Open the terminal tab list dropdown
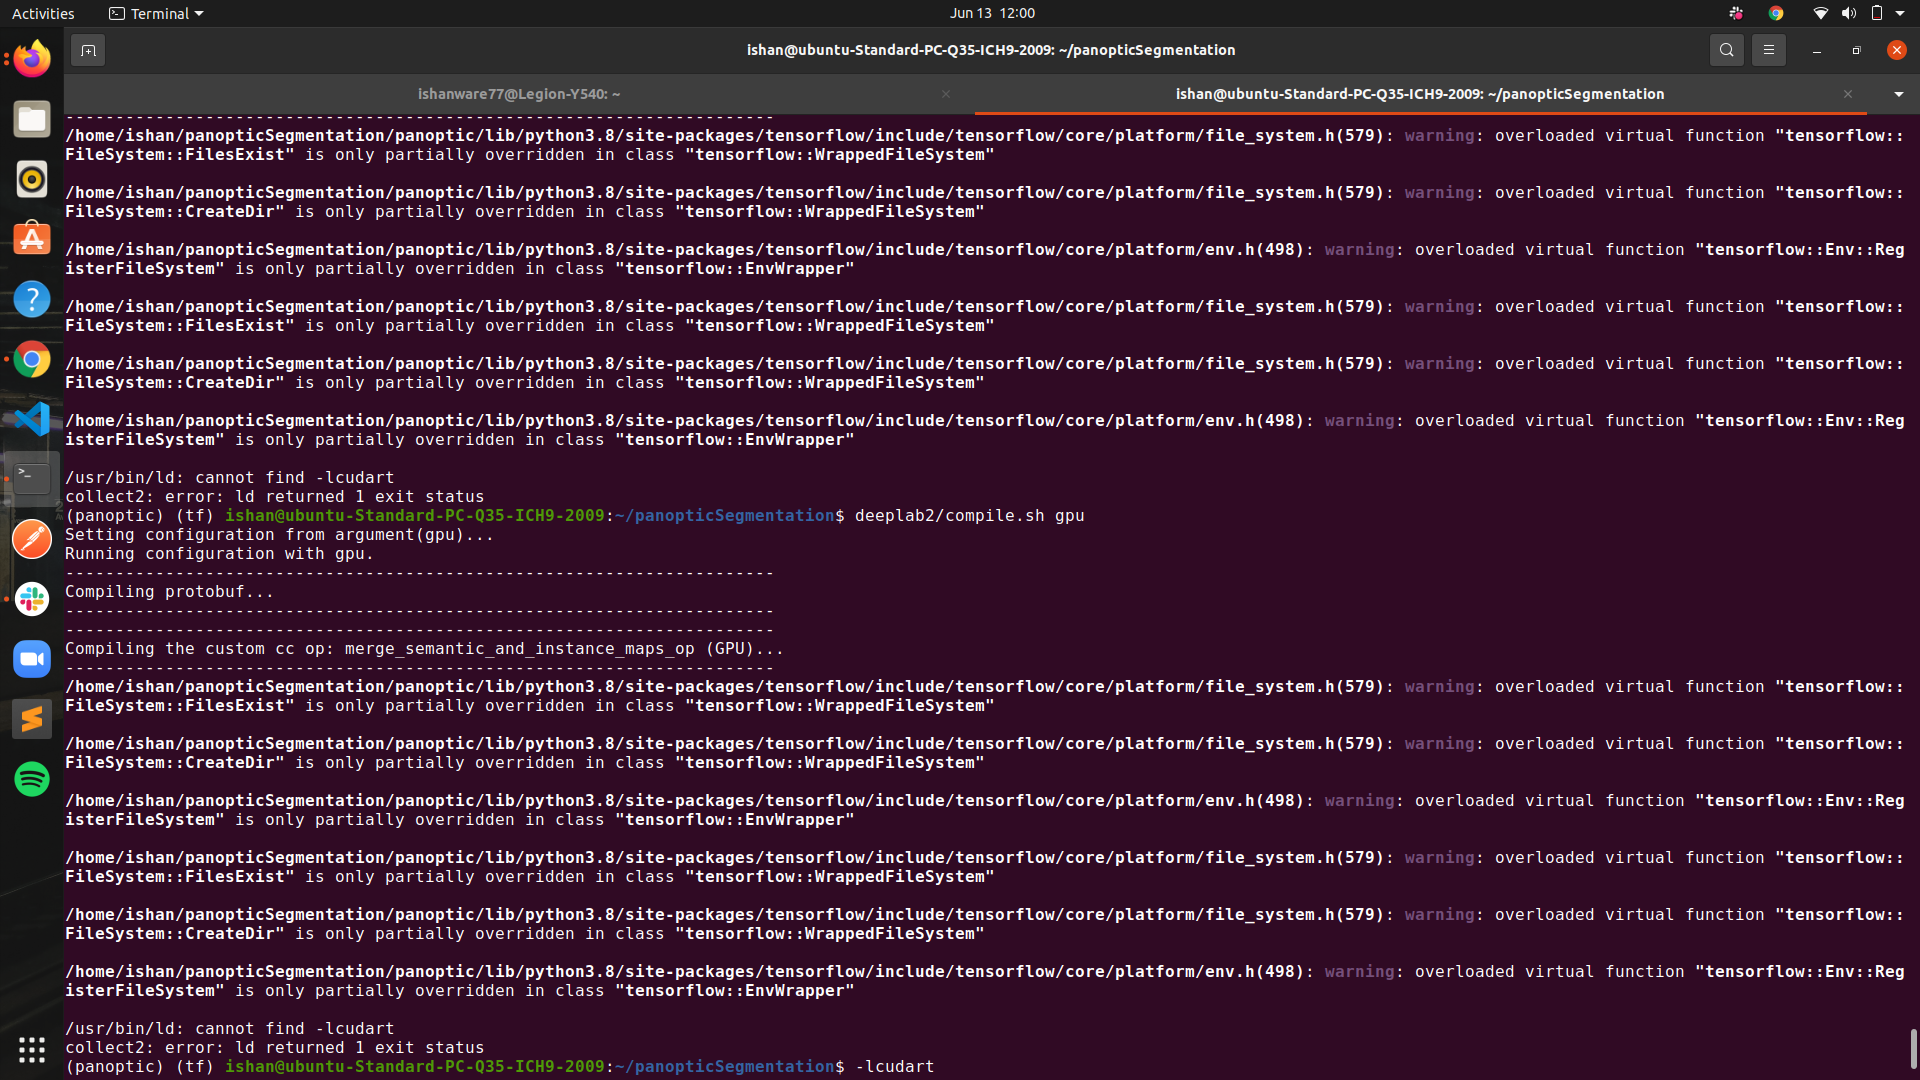The height and width of the screenshot is (1080, 1920). click(1897, 94)
